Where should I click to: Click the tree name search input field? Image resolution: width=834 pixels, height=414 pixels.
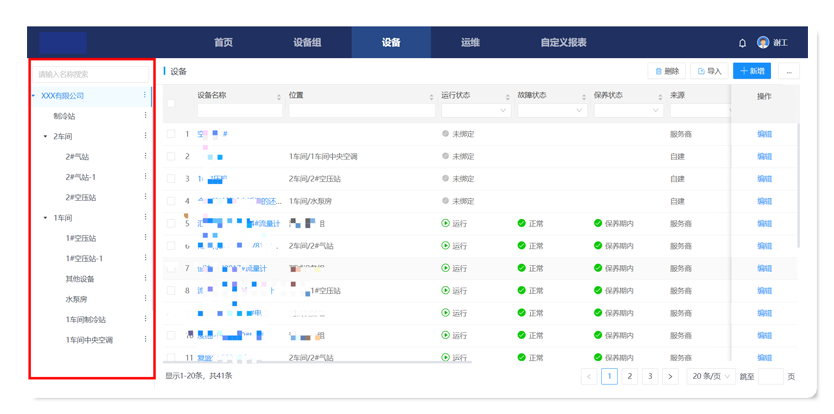[90, 73]
